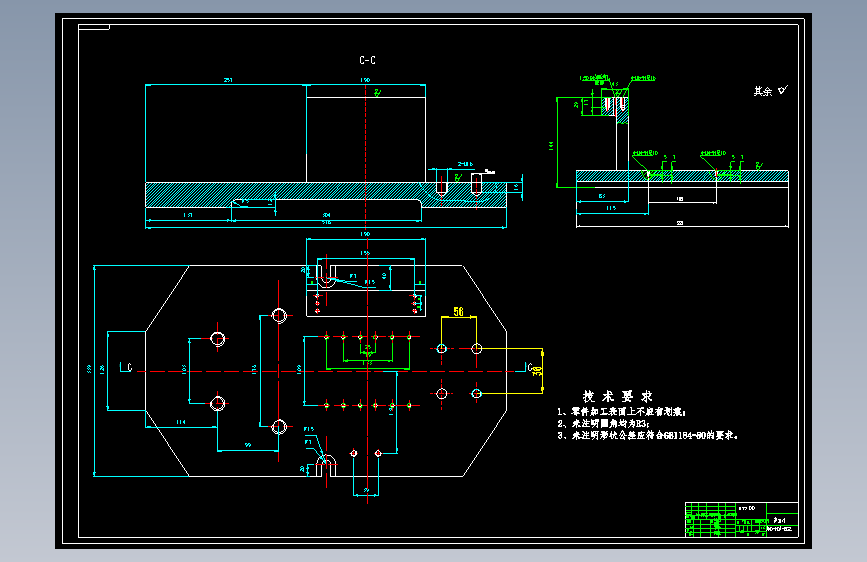Select the "技术要求" heading text
This screenshot has height=562, width=867.
pos(618,396)
